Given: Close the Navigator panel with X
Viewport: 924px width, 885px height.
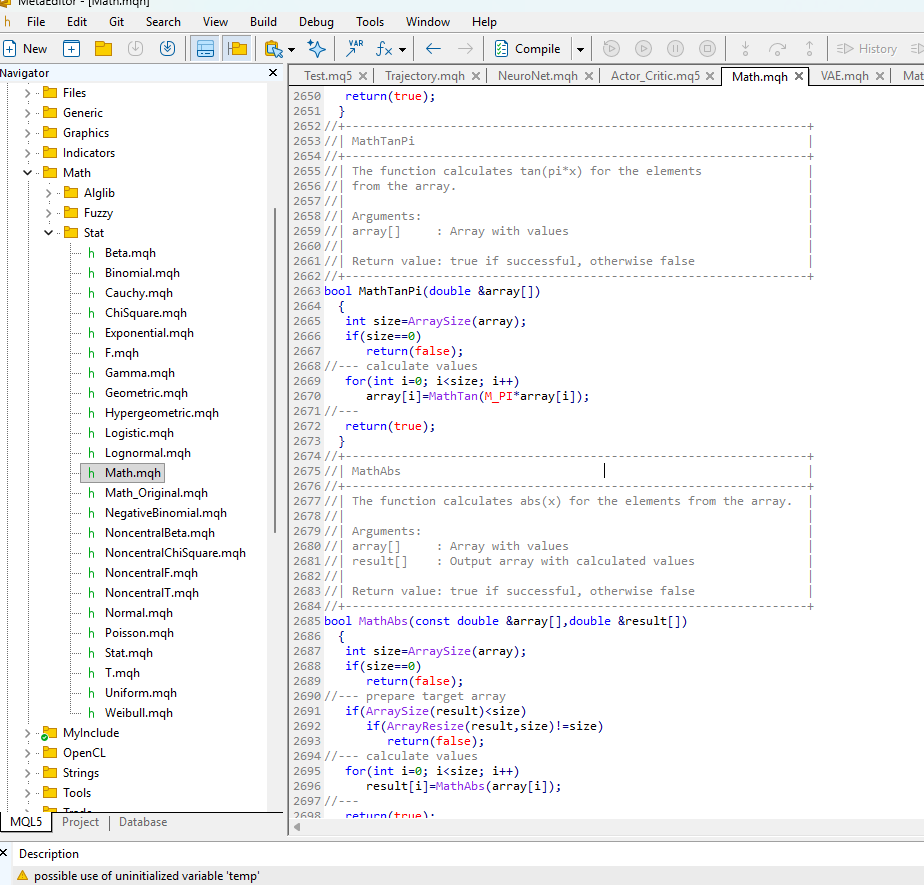Looking at the screenshot, I should coord(273,73).
